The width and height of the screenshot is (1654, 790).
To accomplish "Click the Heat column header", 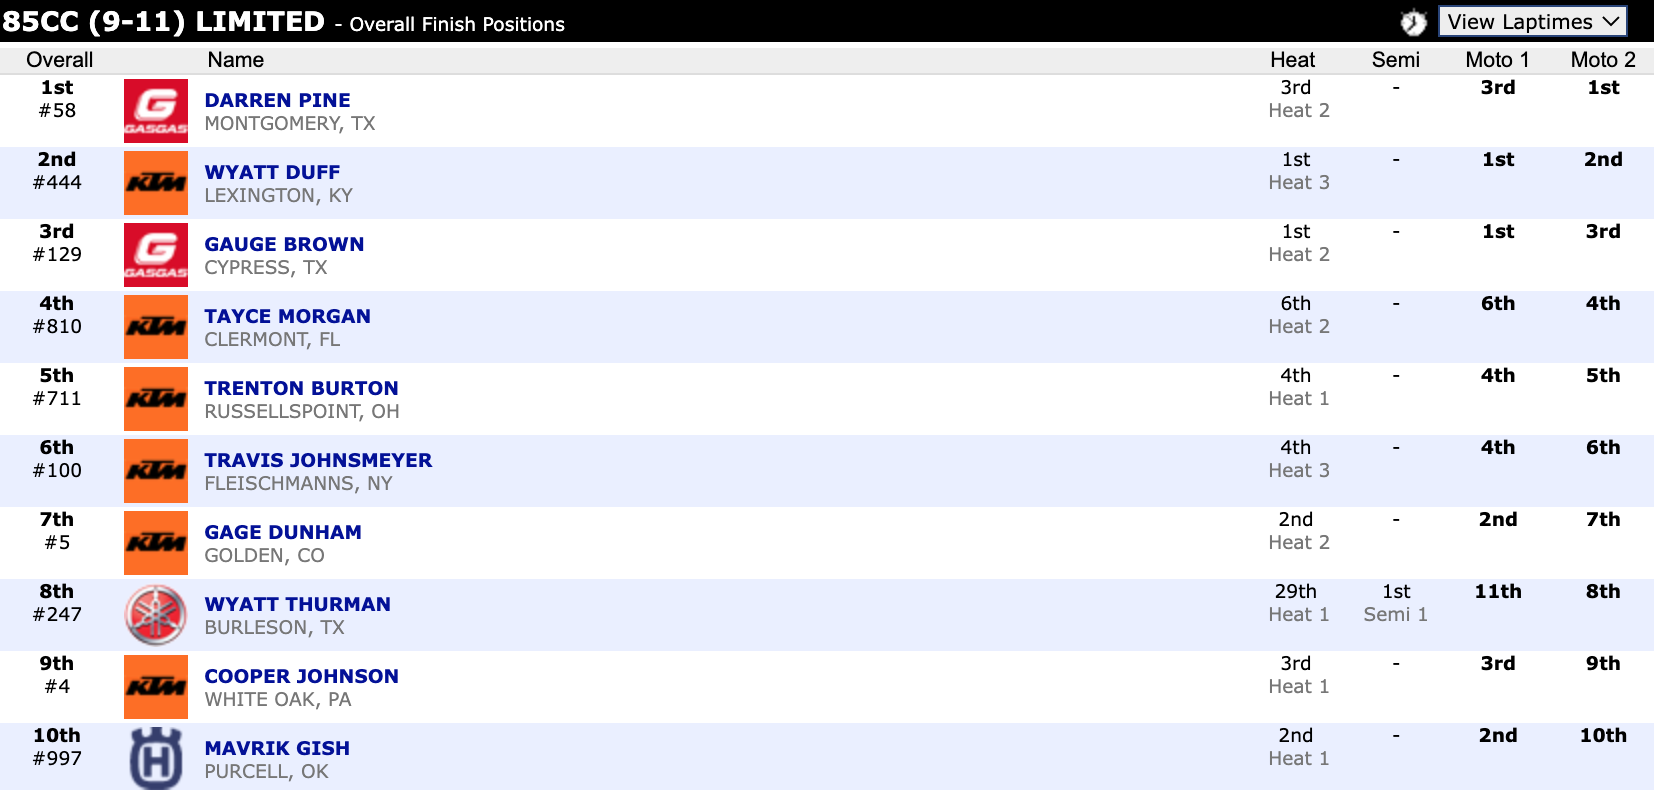I will [1292, 60].
